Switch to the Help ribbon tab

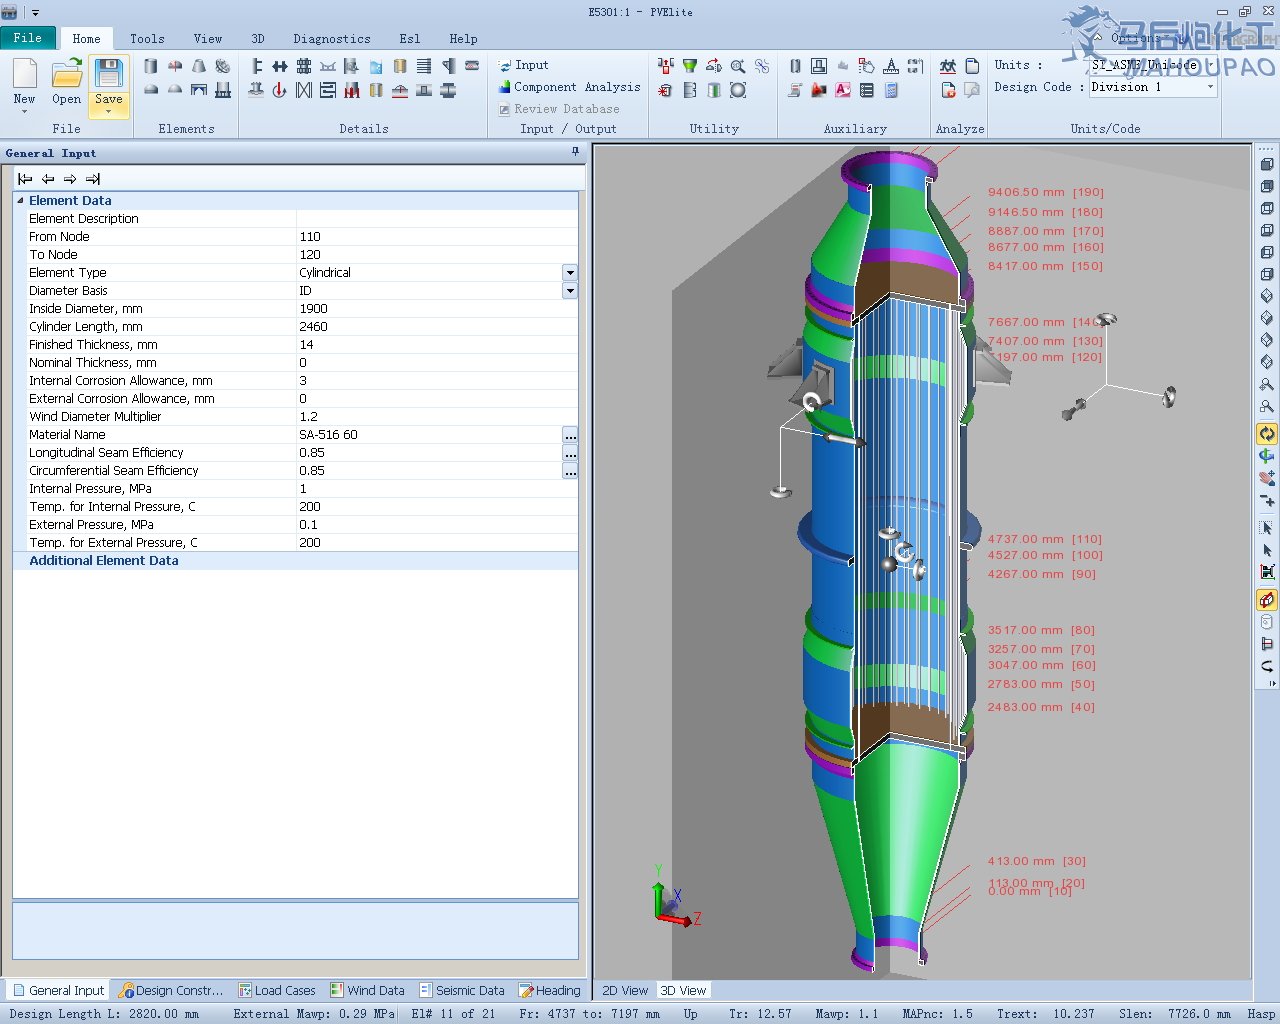[x=463, y=39]
